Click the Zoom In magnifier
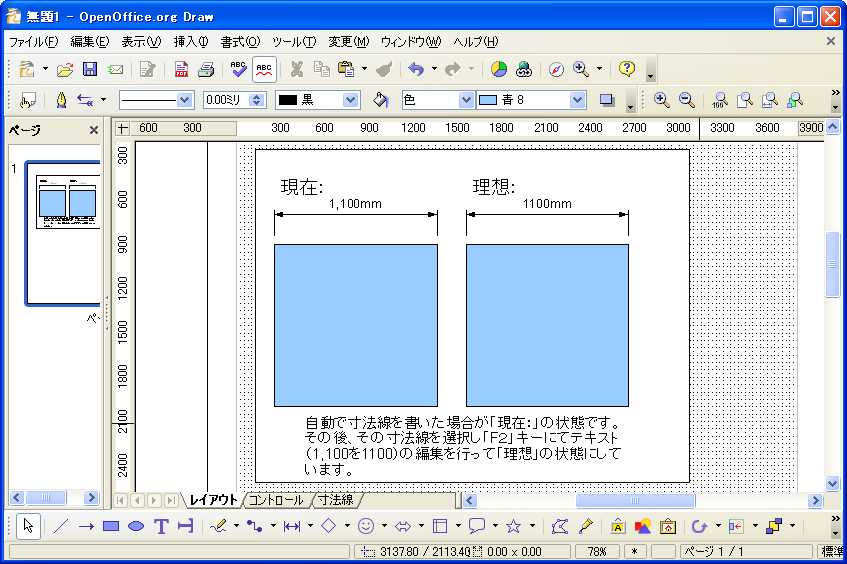 click(x=661, y=100)
